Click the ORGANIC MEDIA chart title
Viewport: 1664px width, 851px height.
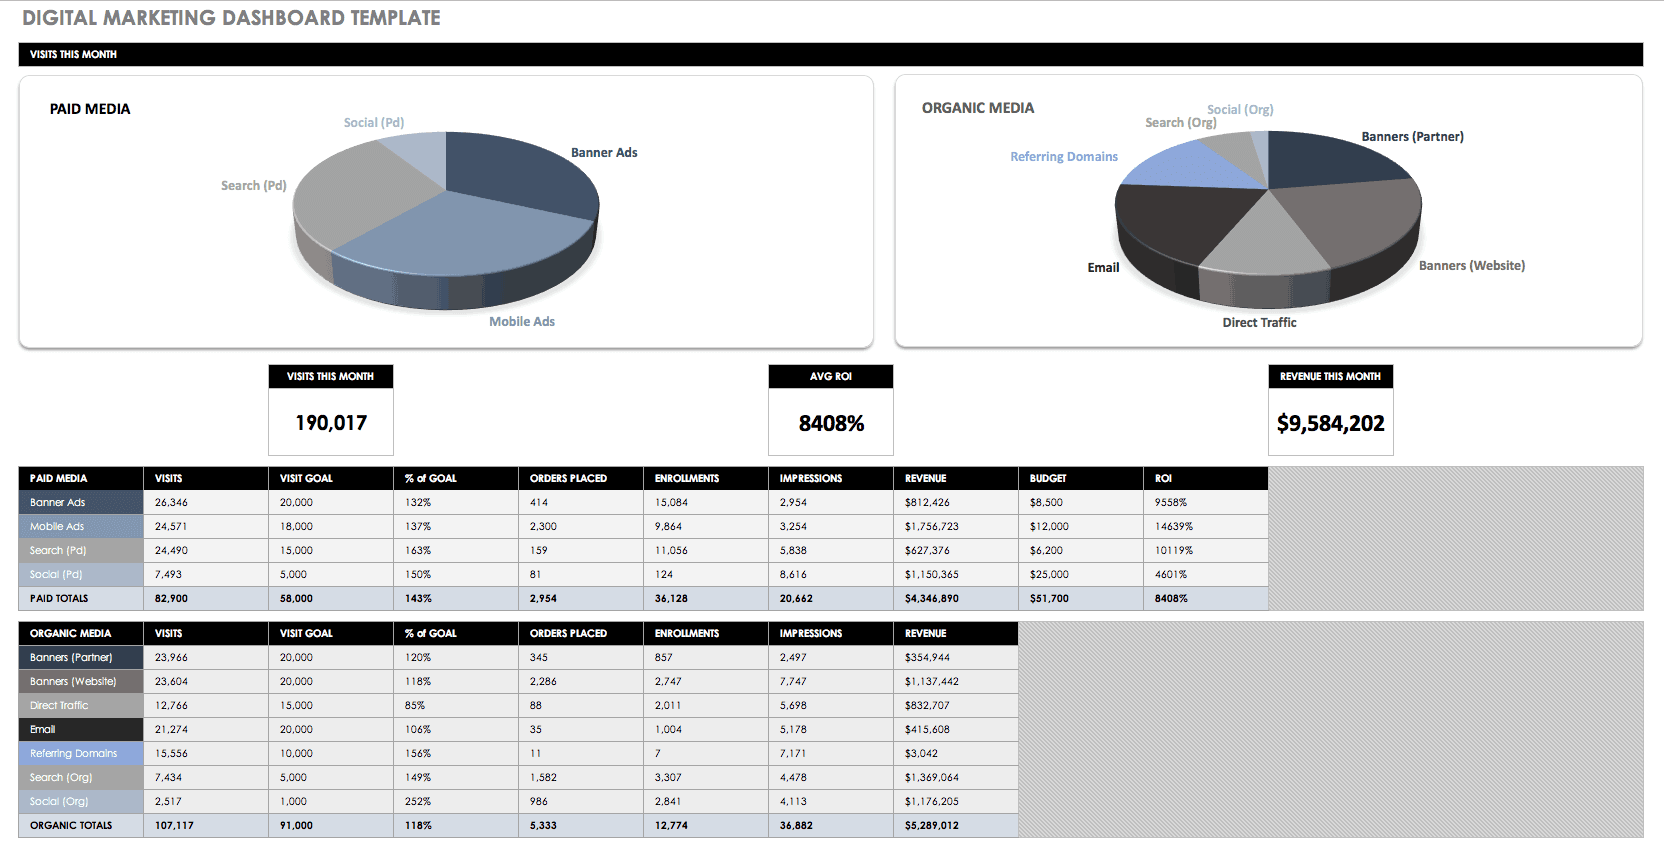(978, 108)
